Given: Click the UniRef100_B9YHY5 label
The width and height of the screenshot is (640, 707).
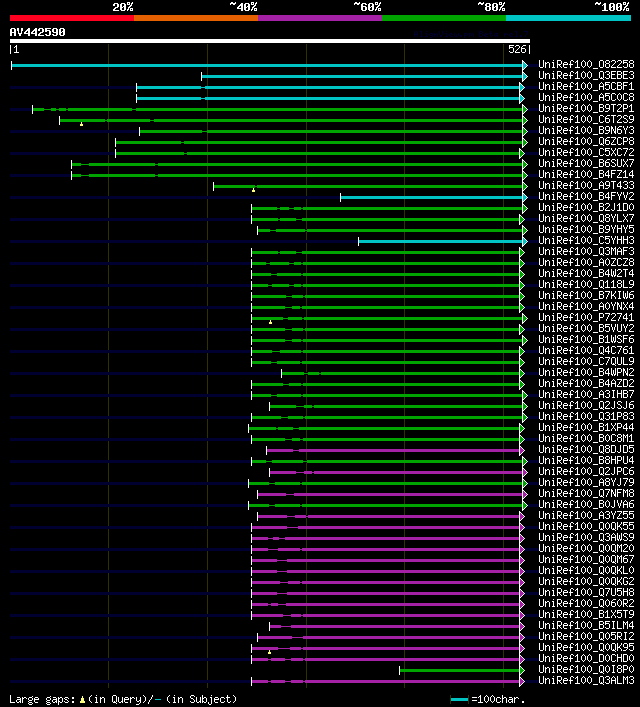Looking at the screenshot, I should tap(586, 230).
